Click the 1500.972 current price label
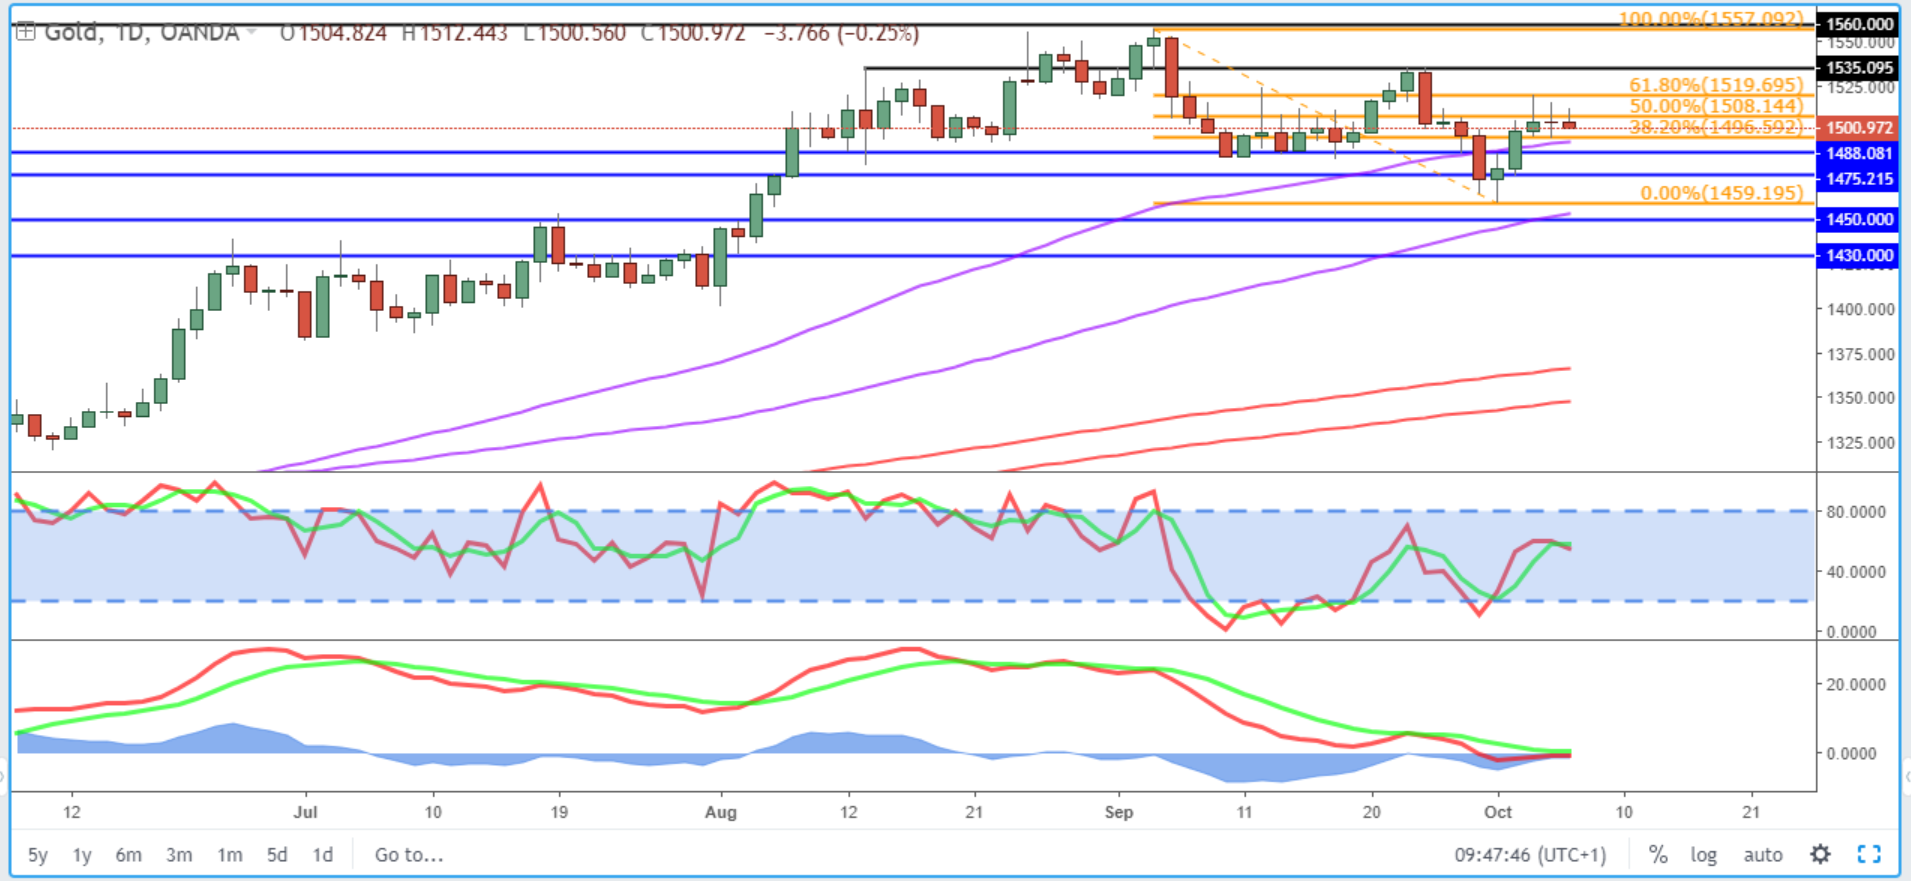 [1858, 128]
